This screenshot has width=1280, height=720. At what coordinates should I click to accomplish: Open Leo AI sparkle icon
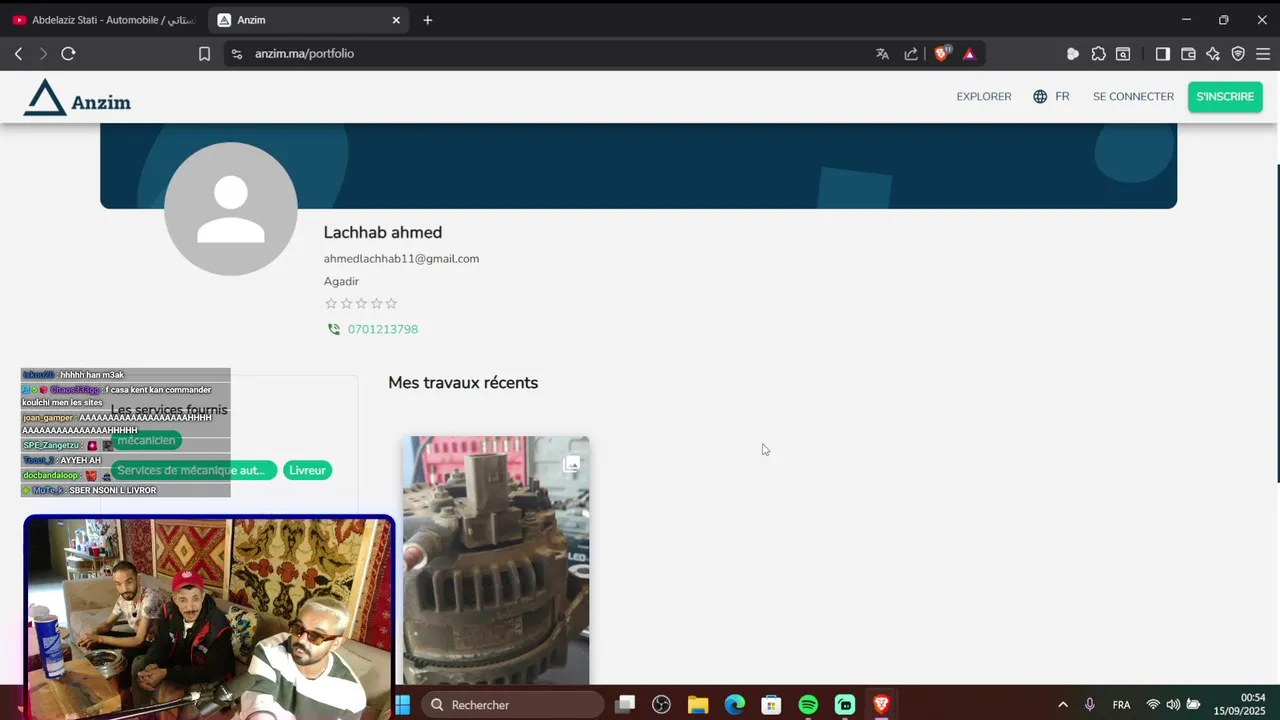tap(1213, 54)
